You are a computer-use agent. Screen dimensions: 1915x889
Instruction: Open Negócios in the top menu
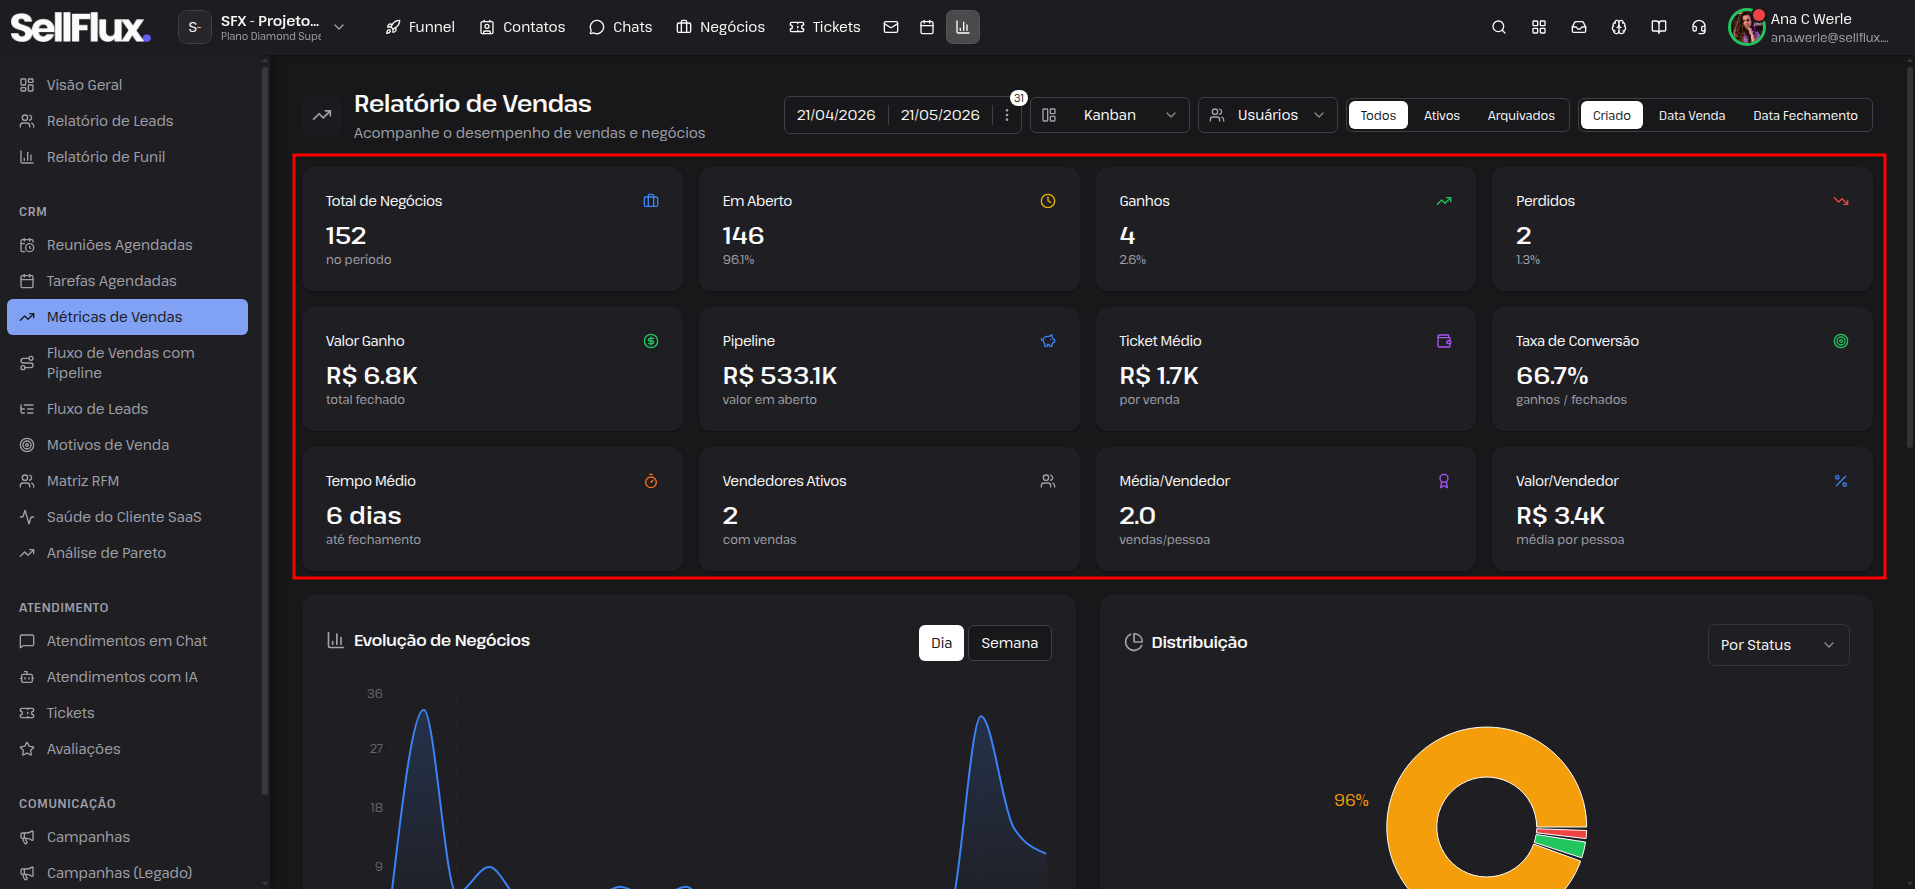tap(720, 27)
